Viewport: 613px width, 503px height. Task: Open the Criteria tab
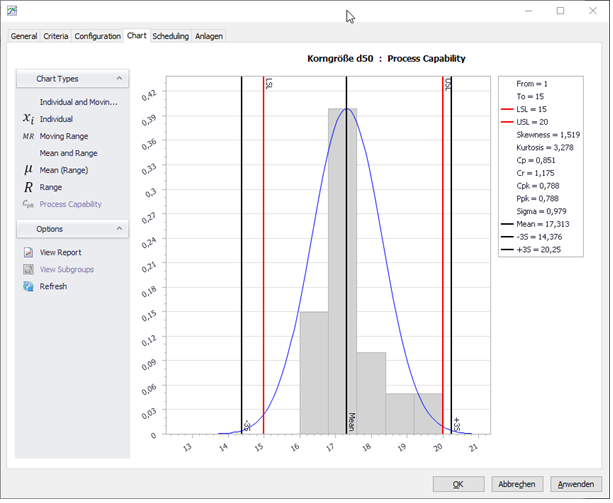(56, 36)
